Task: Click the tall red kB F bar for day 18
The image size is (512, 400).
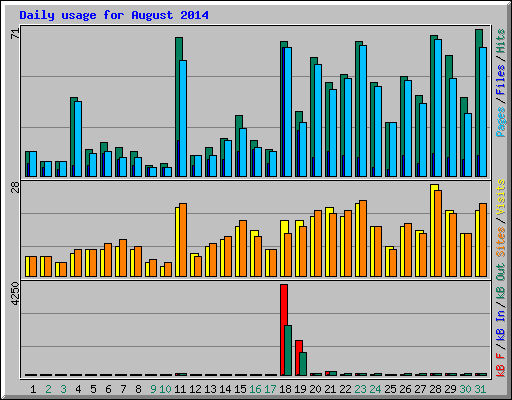Action: pos(283,330)
